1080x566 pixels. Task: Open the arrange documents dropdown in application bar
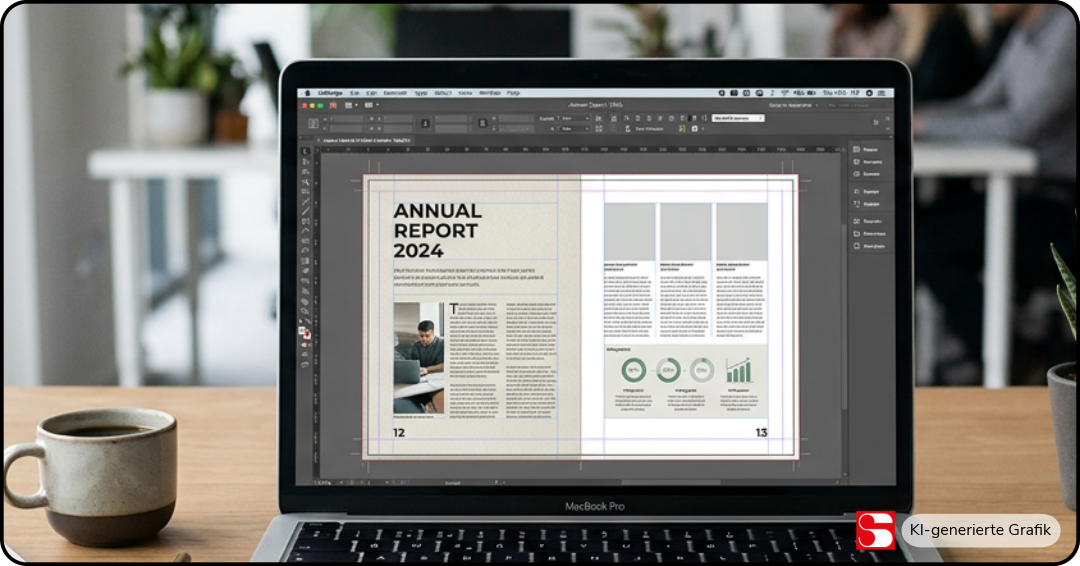click(x=371, y=105)
